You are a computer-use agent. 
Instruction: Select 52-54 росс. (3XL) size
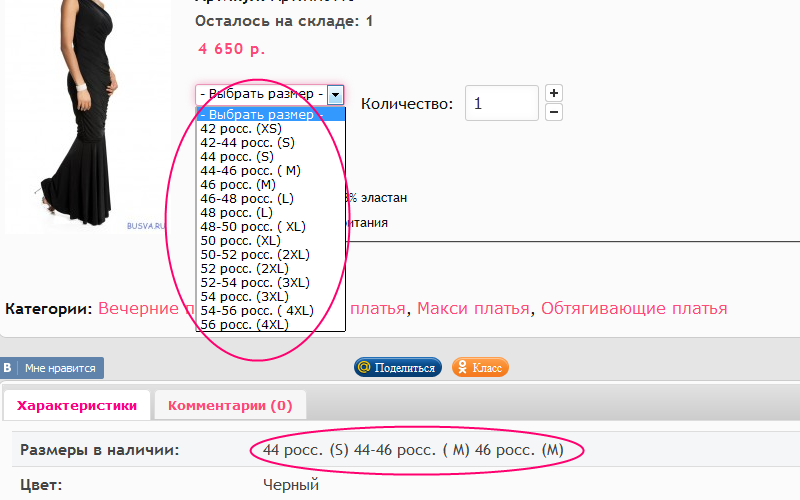[x=254, y=283]
